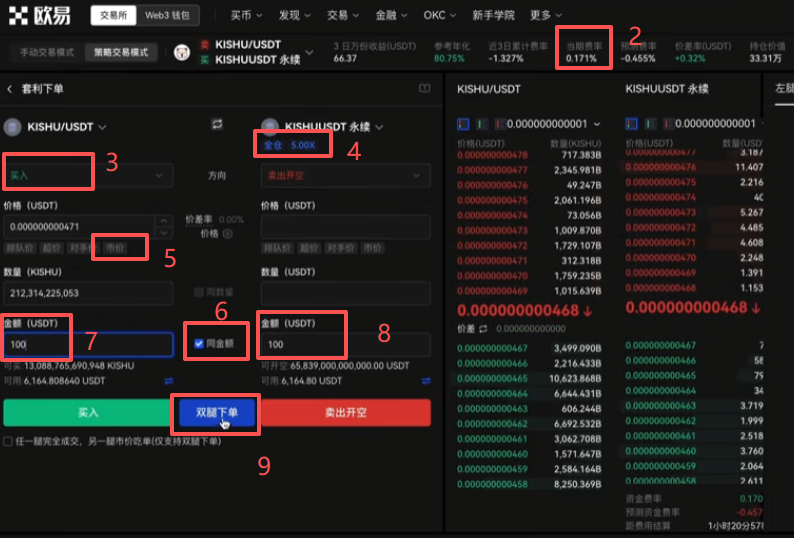Select the bids-only view for KISHUUSDT 永续 book
Screen dimensions: 794x538
[x=650, y=124]
